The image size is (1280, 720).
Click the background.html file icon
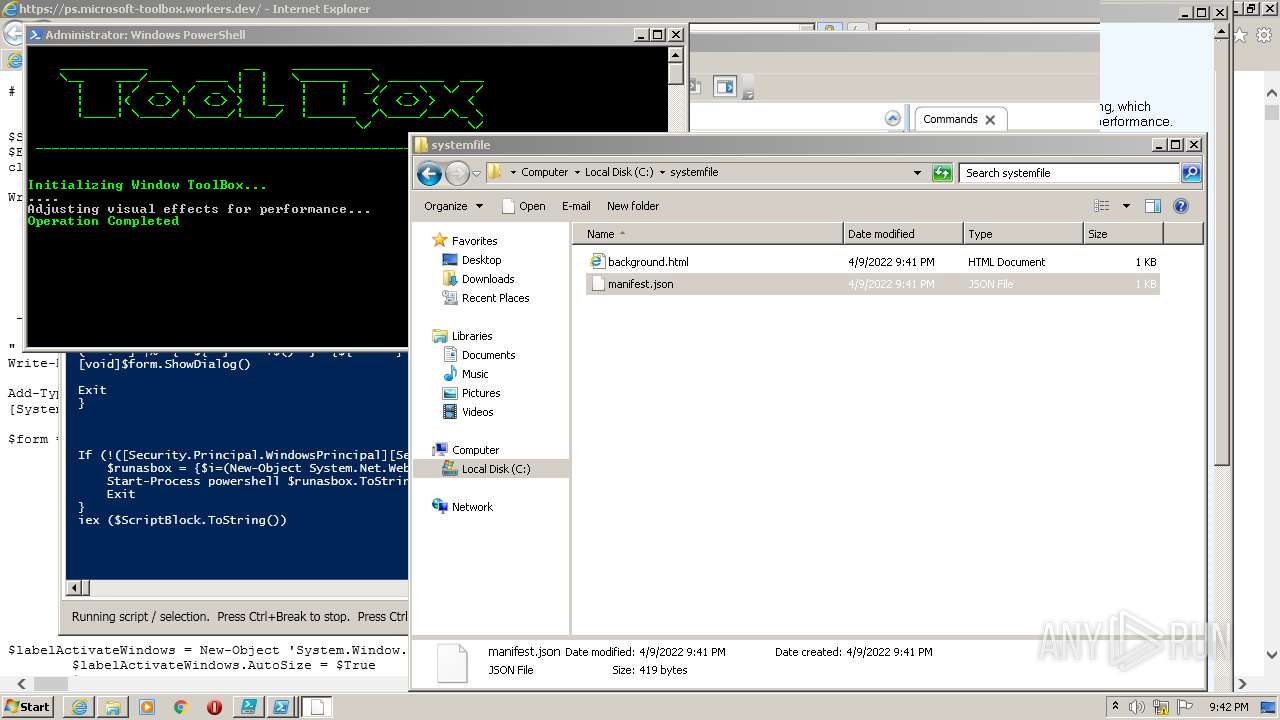[x=597, y=261]
